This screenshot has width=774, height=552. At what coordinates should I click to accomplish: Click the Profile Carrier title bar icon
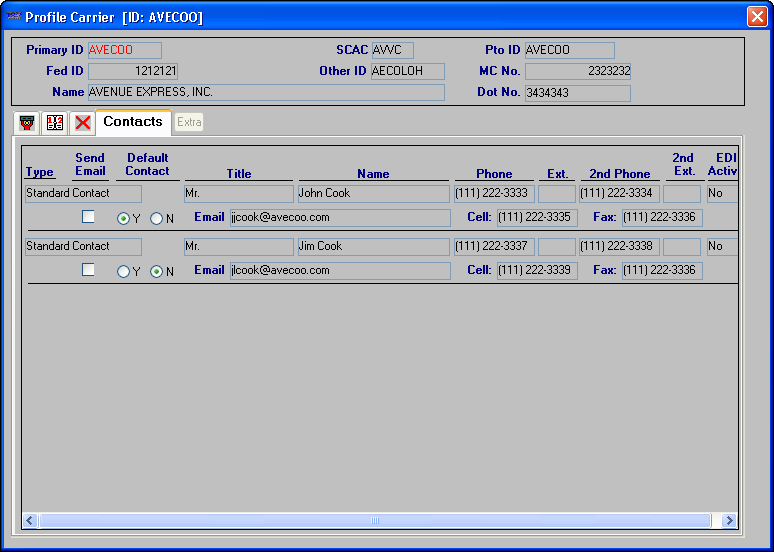[14, 17]
